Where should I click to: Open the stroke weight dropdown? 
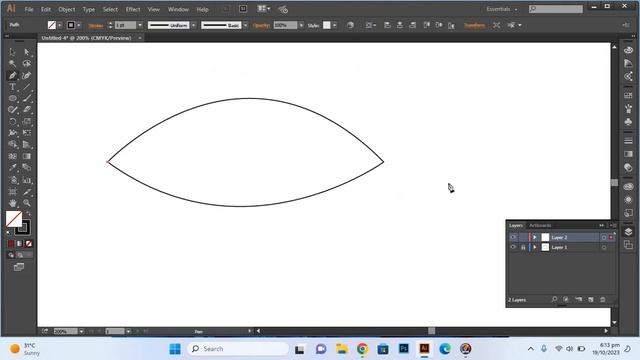click(x=140, y=25)
